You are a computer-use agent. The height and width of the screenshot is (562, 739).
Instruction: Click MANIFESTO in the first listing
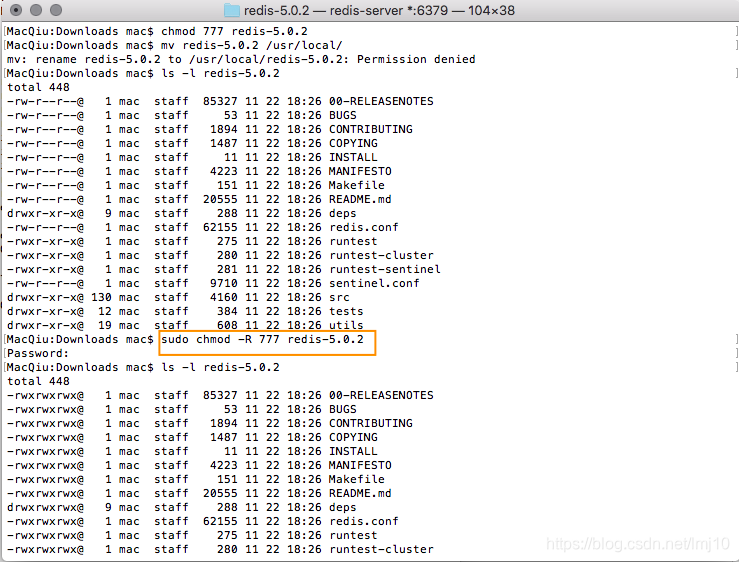pyautogui.click(x=360, y=172)
